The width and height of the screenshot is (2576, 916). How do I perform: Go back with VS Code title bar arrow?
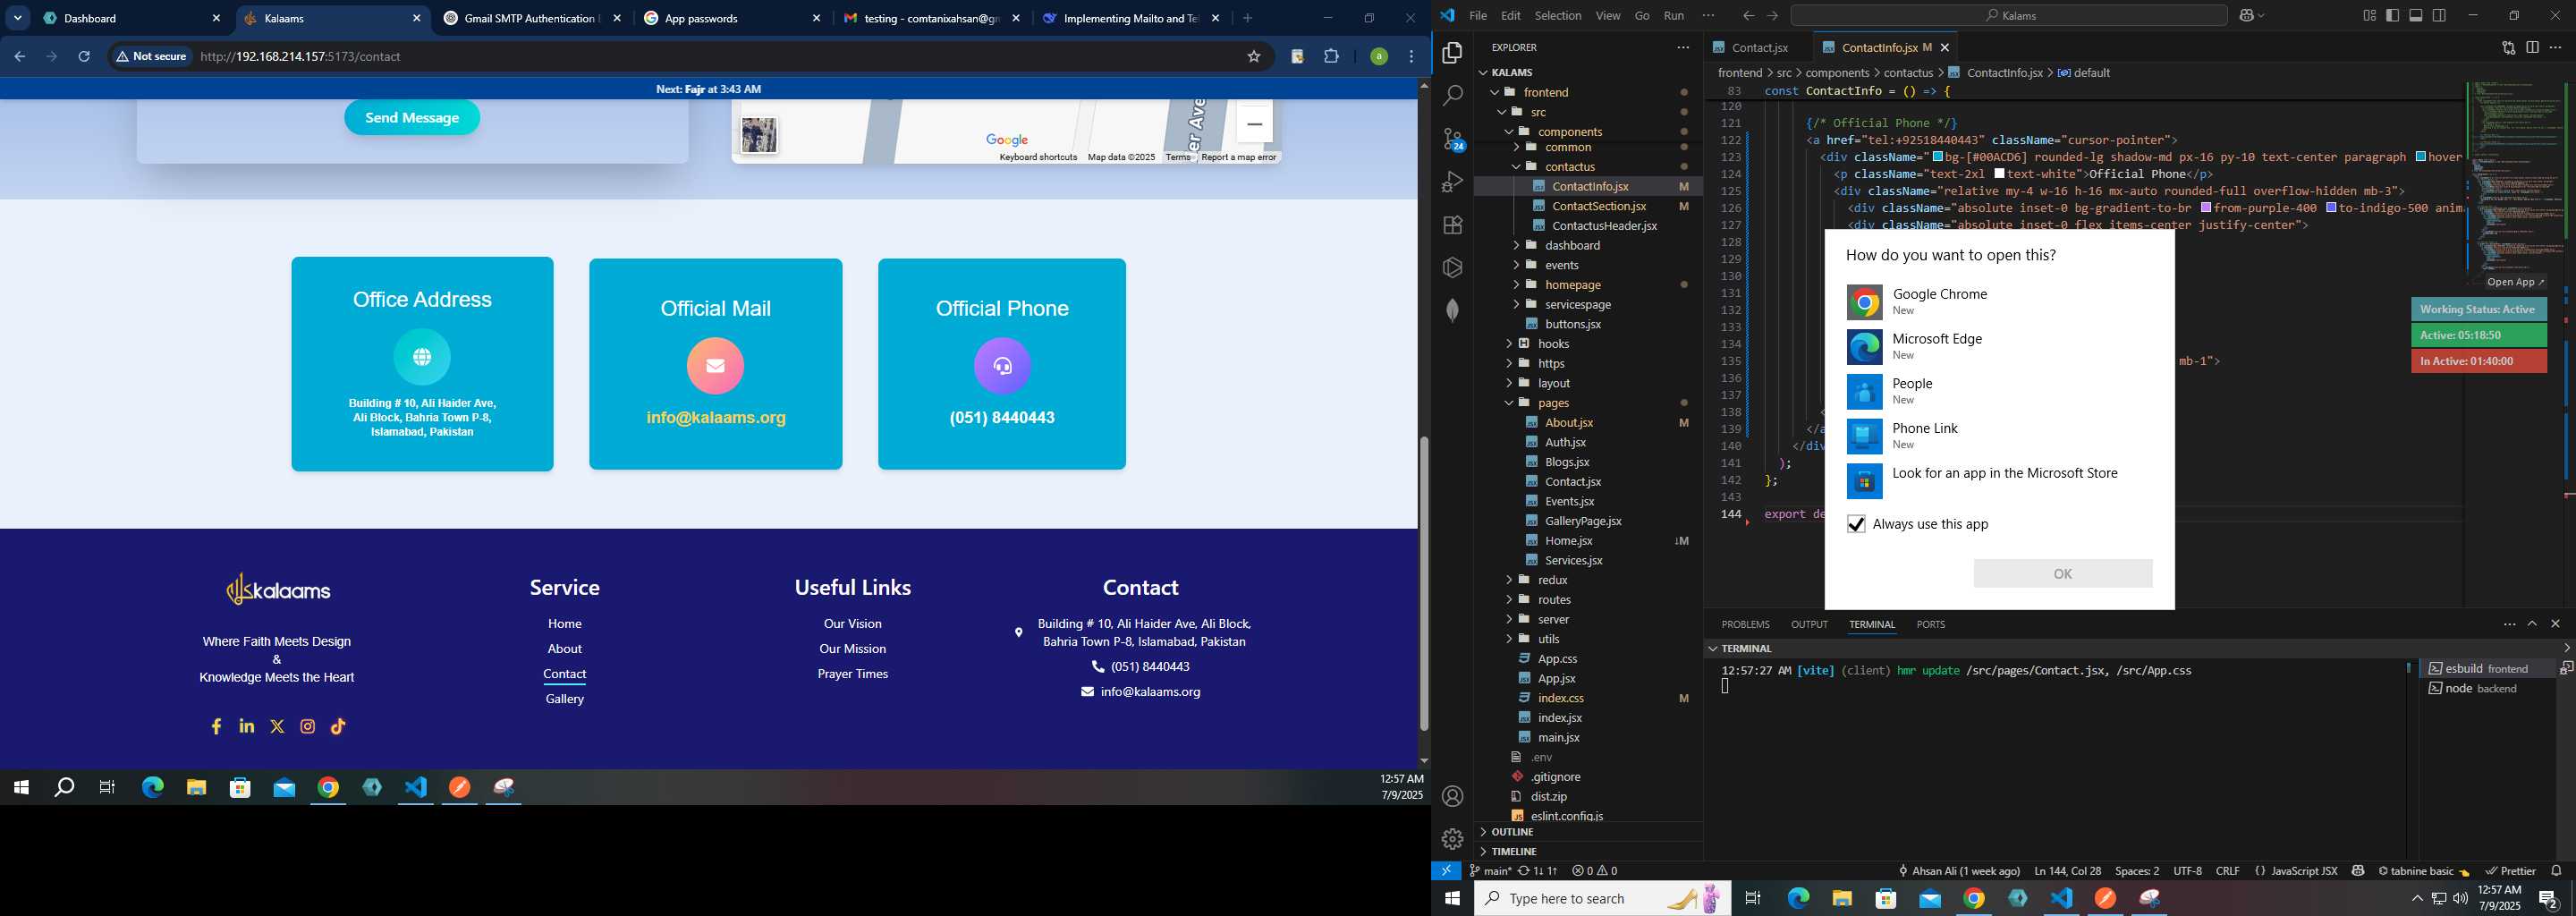click(x=1748, y=16)
